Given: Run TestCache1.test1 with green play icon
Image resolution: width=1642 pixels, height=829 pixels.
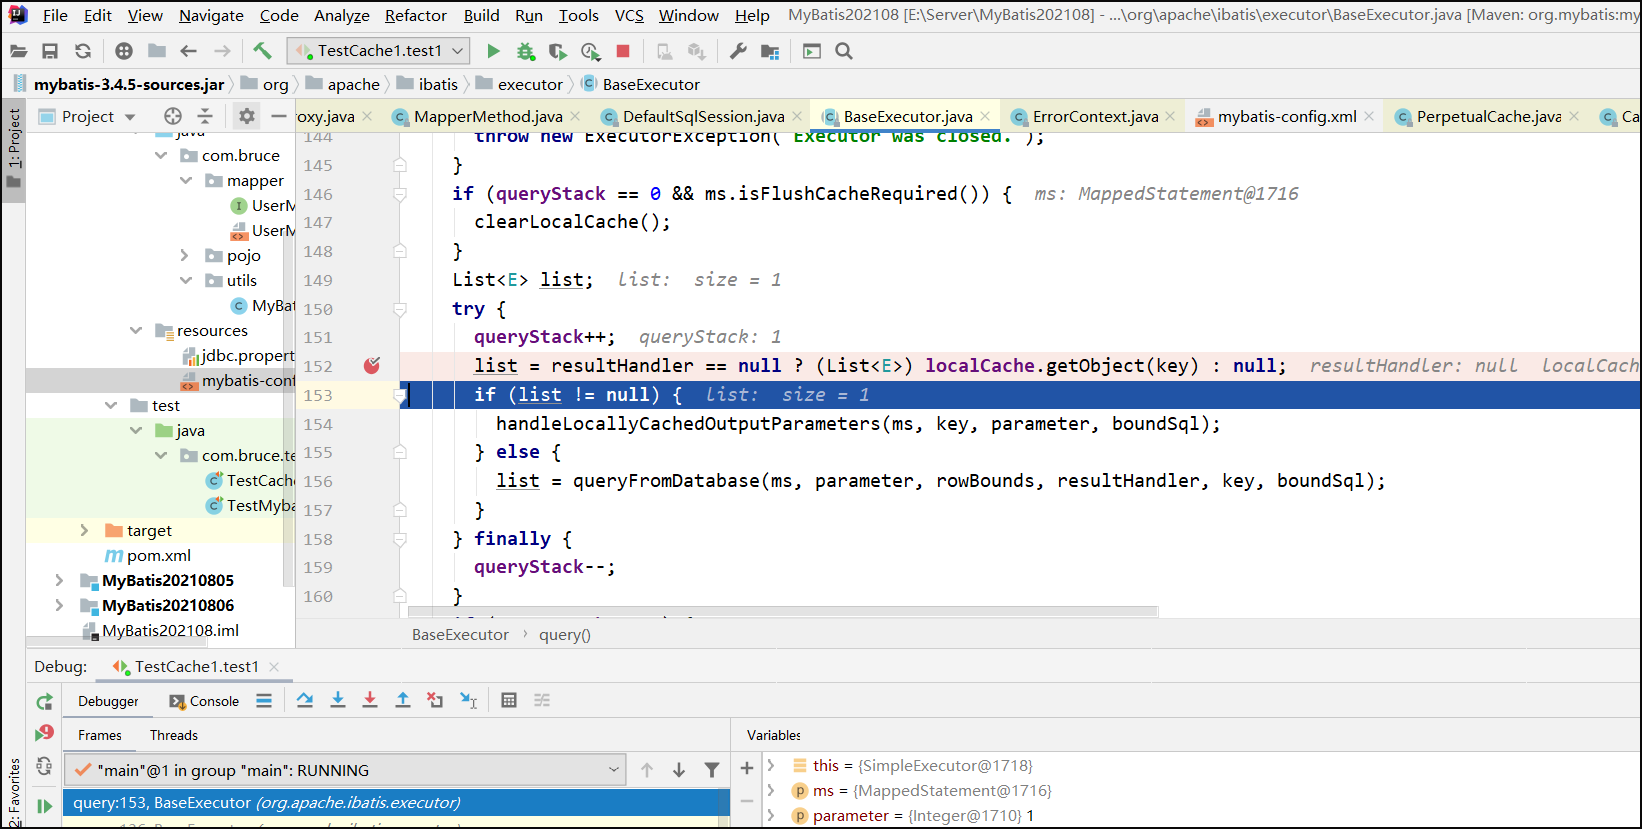Looking at the screenshot, I should [493, 51].
